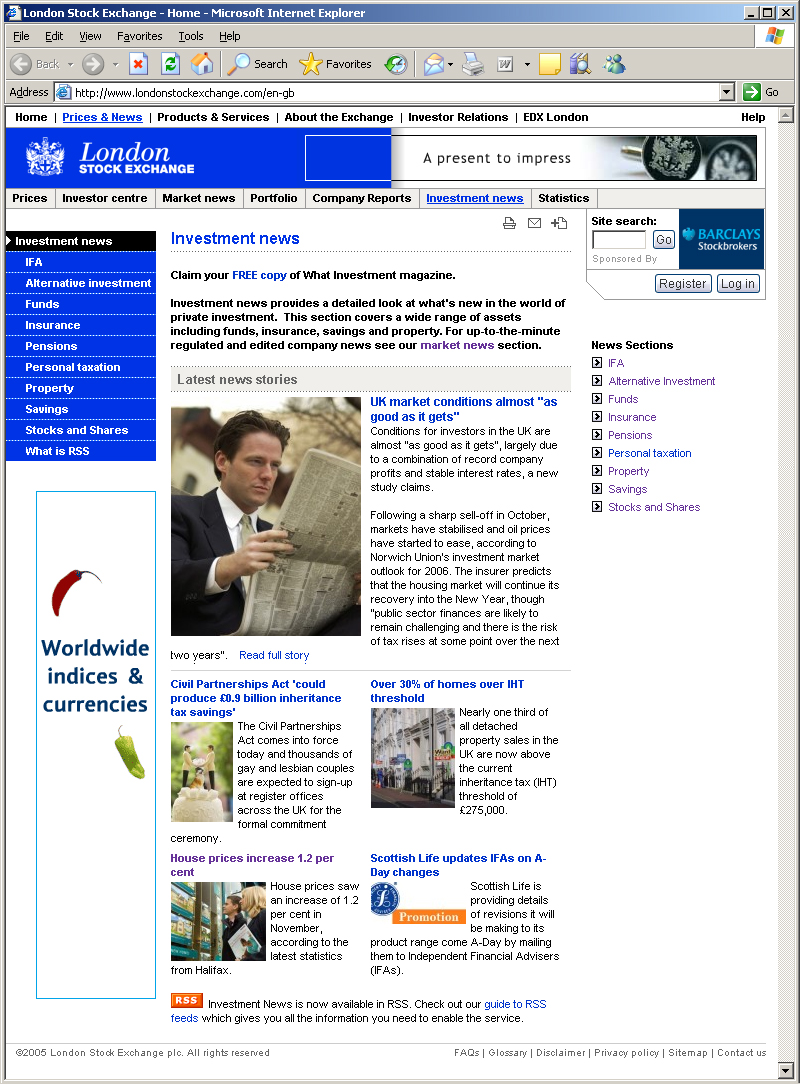Open the View menu

click(x=90, y=36)
